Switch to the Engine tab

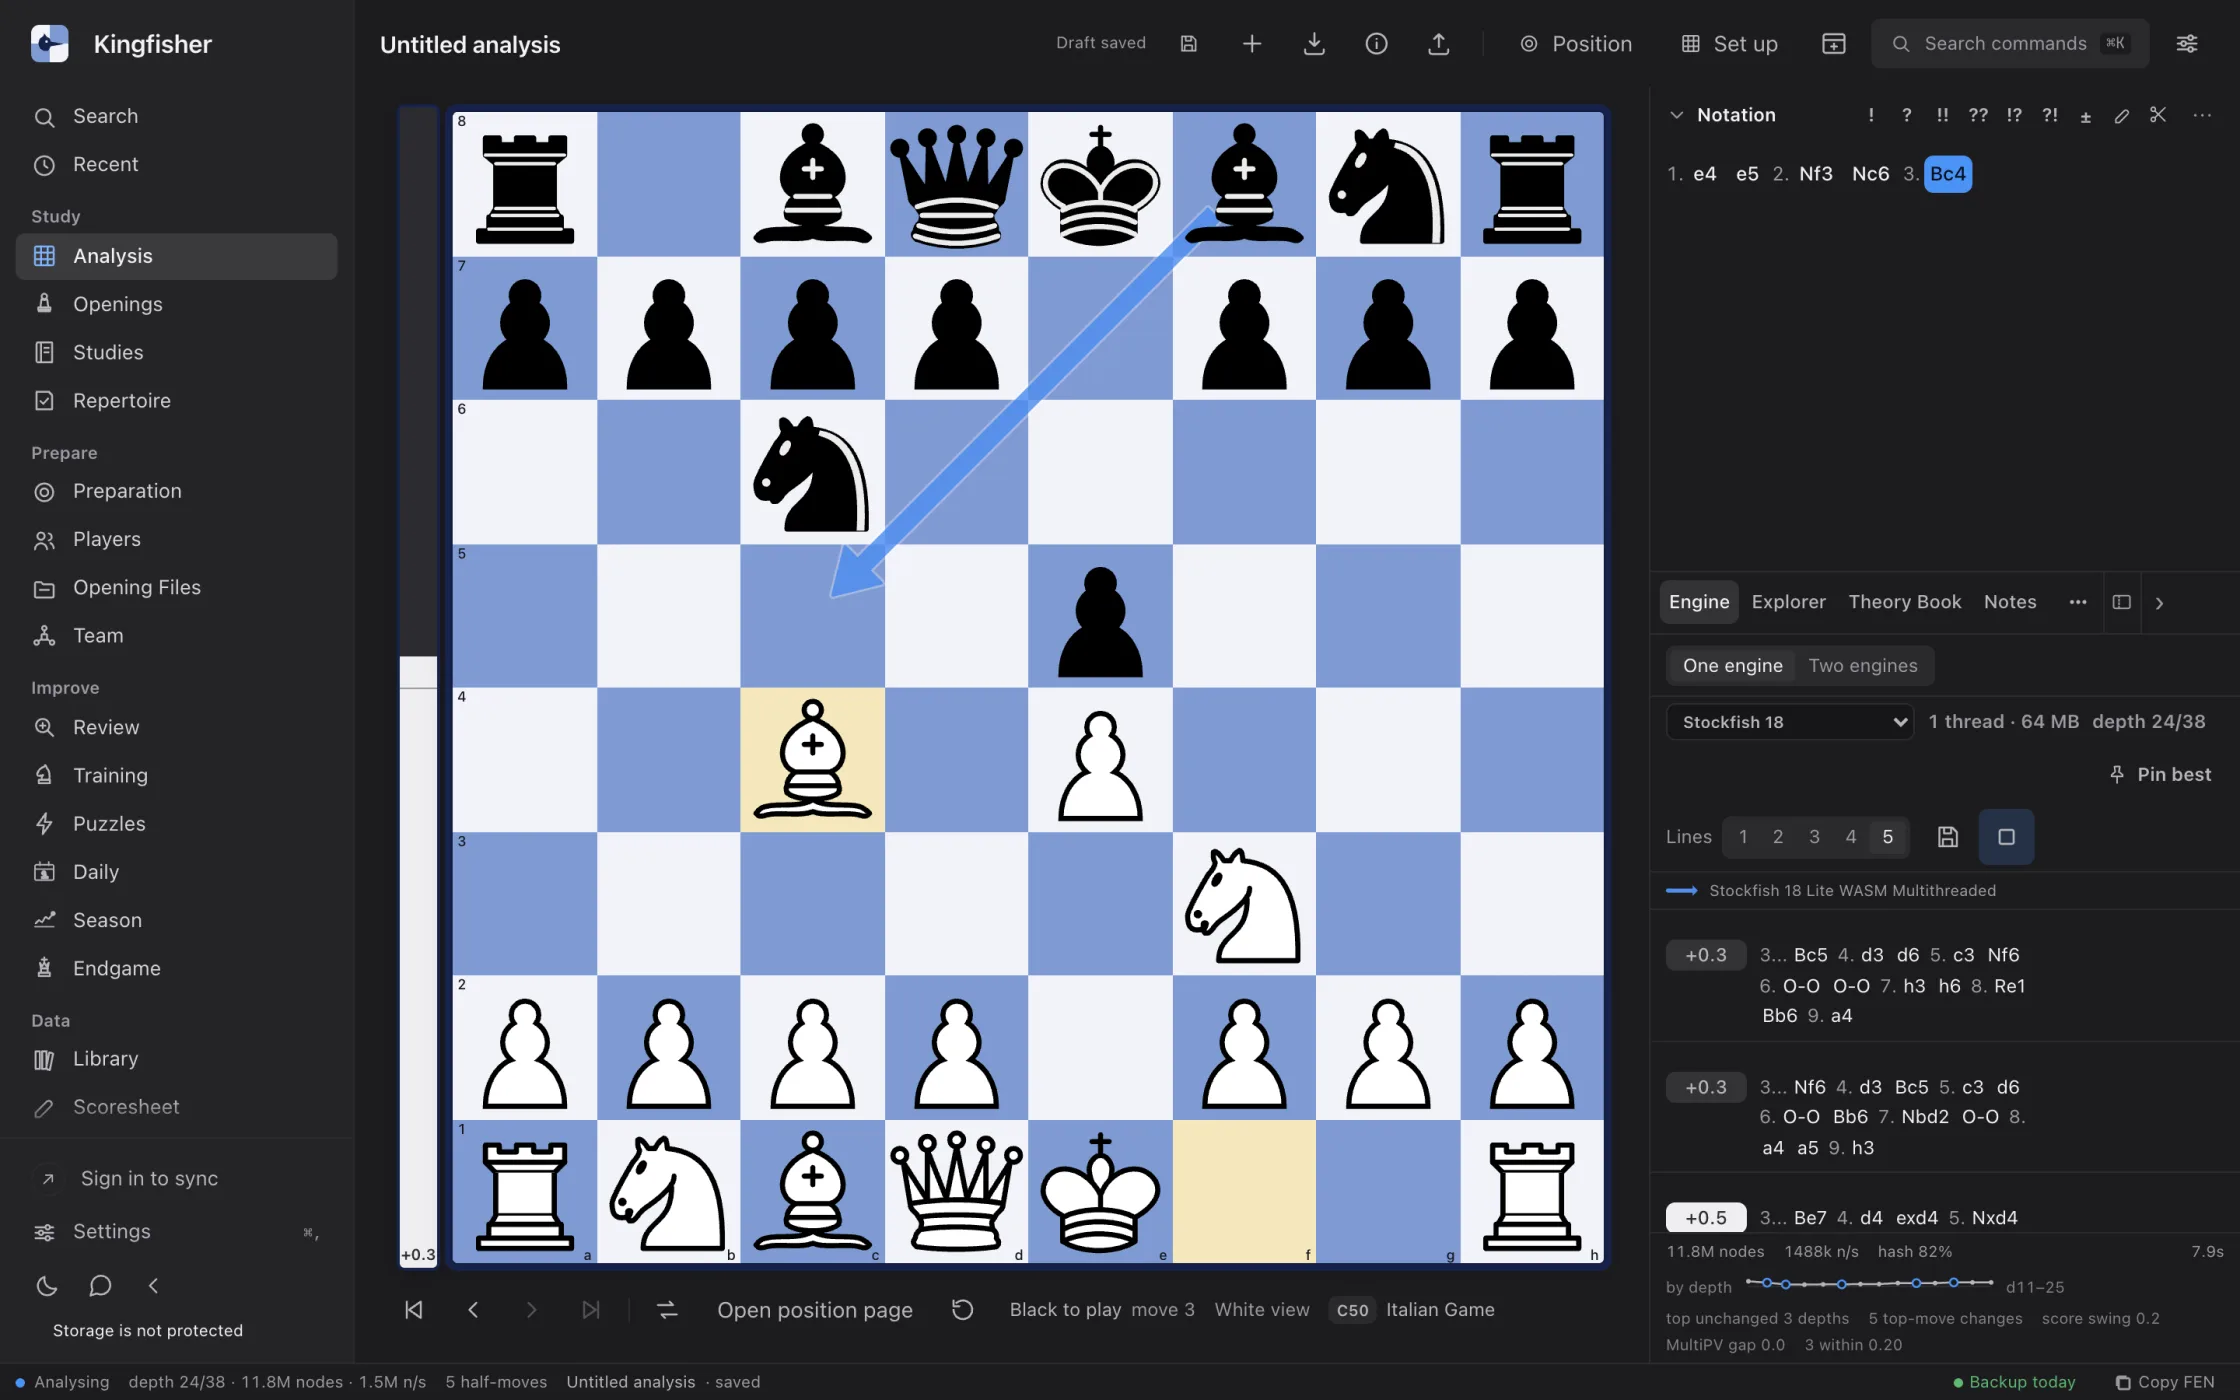[x=1699, y=602]
